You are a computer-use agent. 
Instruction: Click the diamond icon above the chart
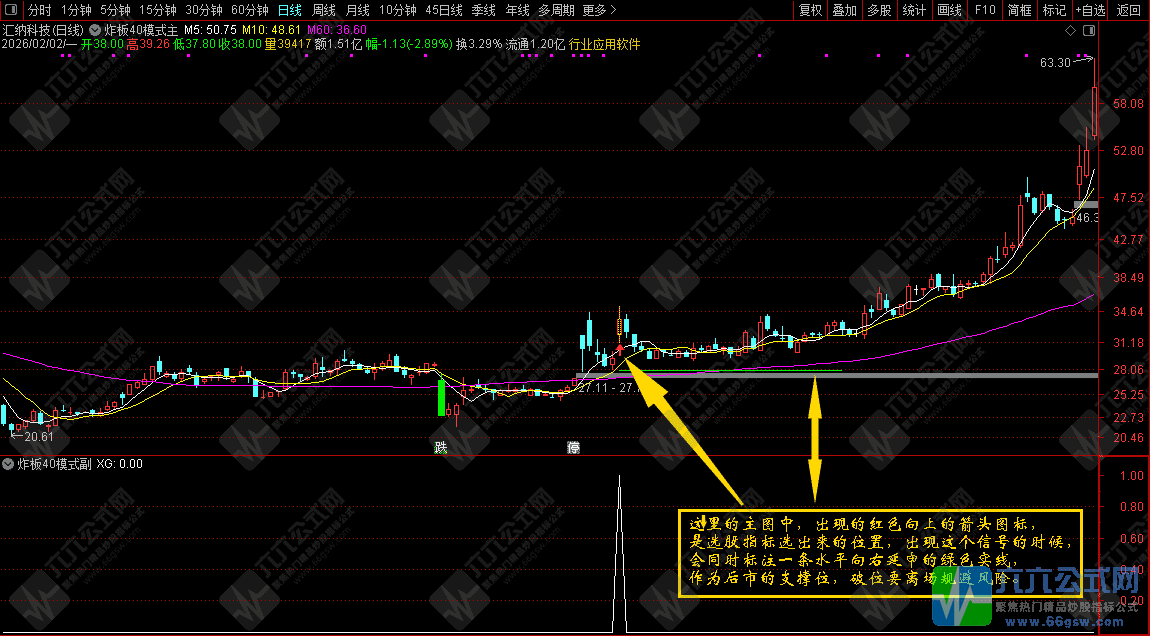(1070, 31)
